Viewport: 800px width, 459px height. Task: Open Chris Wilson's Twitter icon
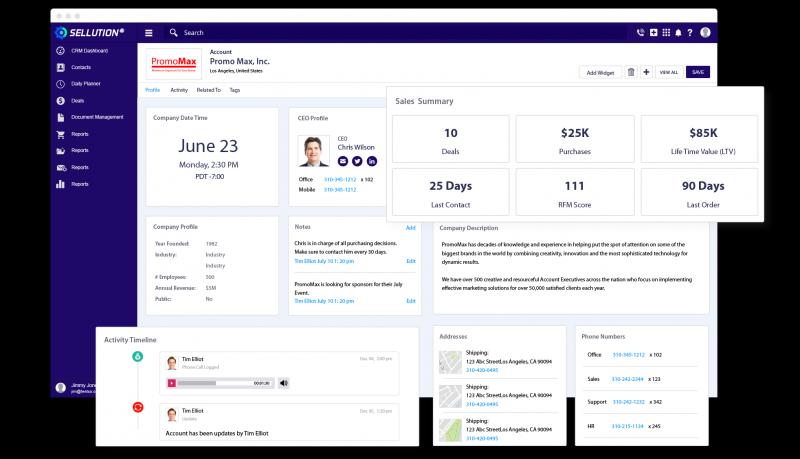[357, 161]
